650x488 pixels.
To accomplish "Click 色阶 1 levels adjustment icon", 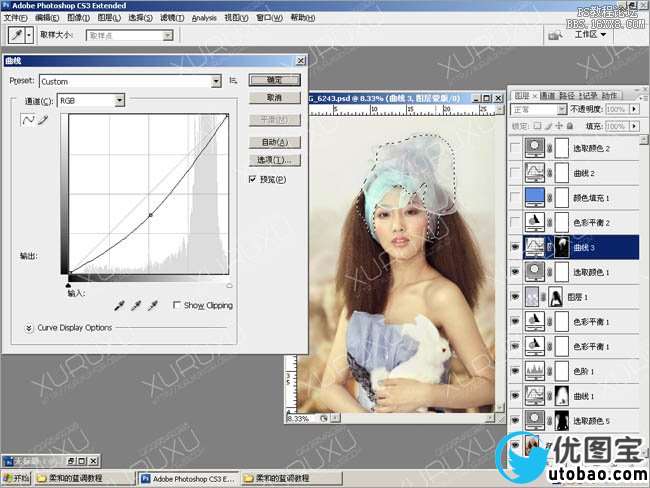I will pos(534,371).
